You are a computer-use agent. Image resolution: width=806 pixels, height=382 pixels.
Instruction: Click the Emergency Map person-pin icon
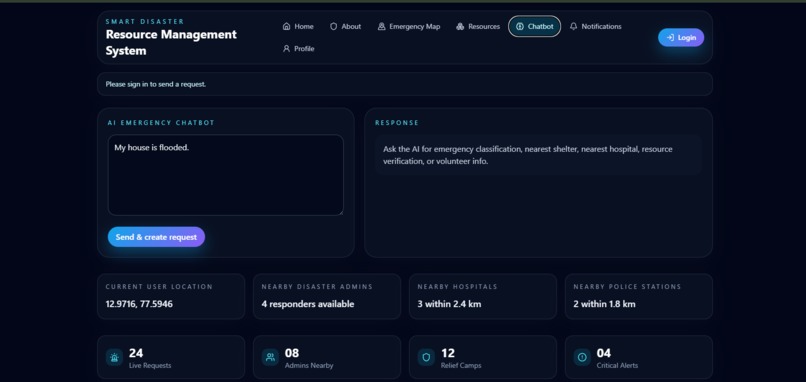381,26
